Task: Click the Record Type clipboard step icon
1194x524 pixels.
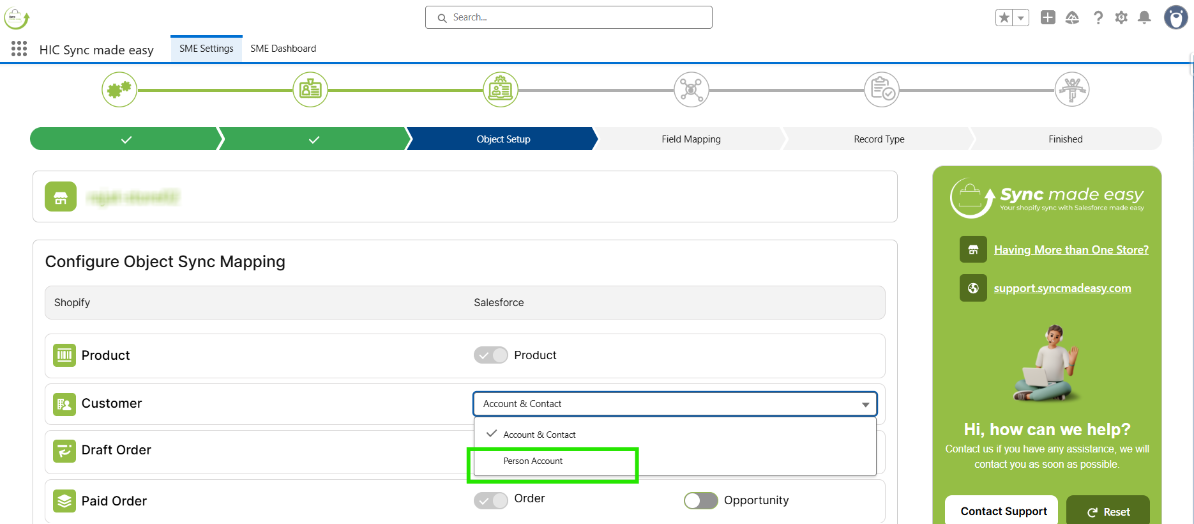Action: pyautogui.click(x=882, y=90)
